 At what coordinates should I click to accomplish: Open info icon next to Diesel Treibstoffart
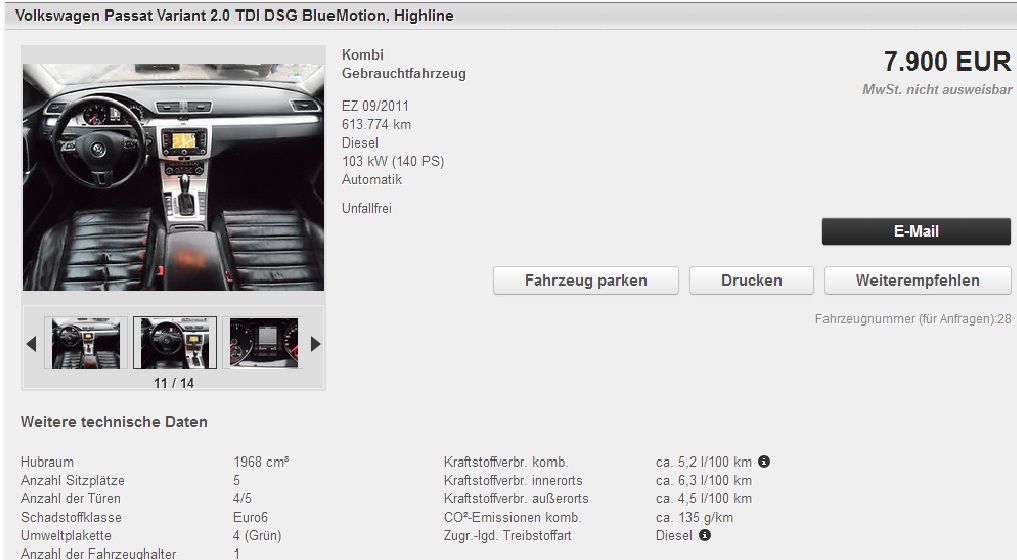tap(705, 535)
